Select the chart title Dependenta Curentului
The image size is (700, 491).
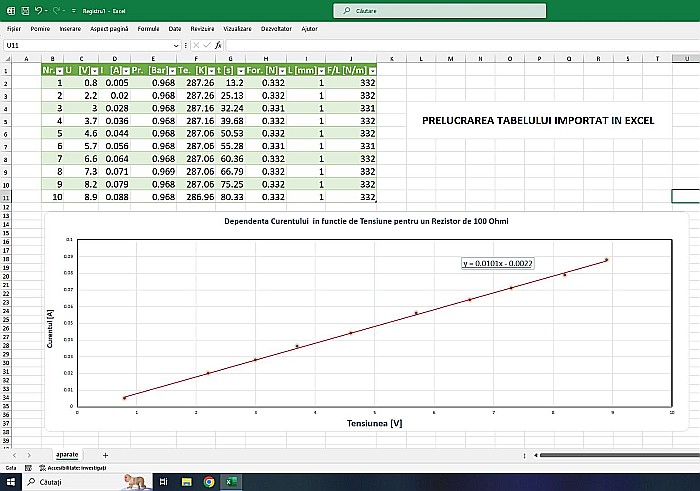366,221
